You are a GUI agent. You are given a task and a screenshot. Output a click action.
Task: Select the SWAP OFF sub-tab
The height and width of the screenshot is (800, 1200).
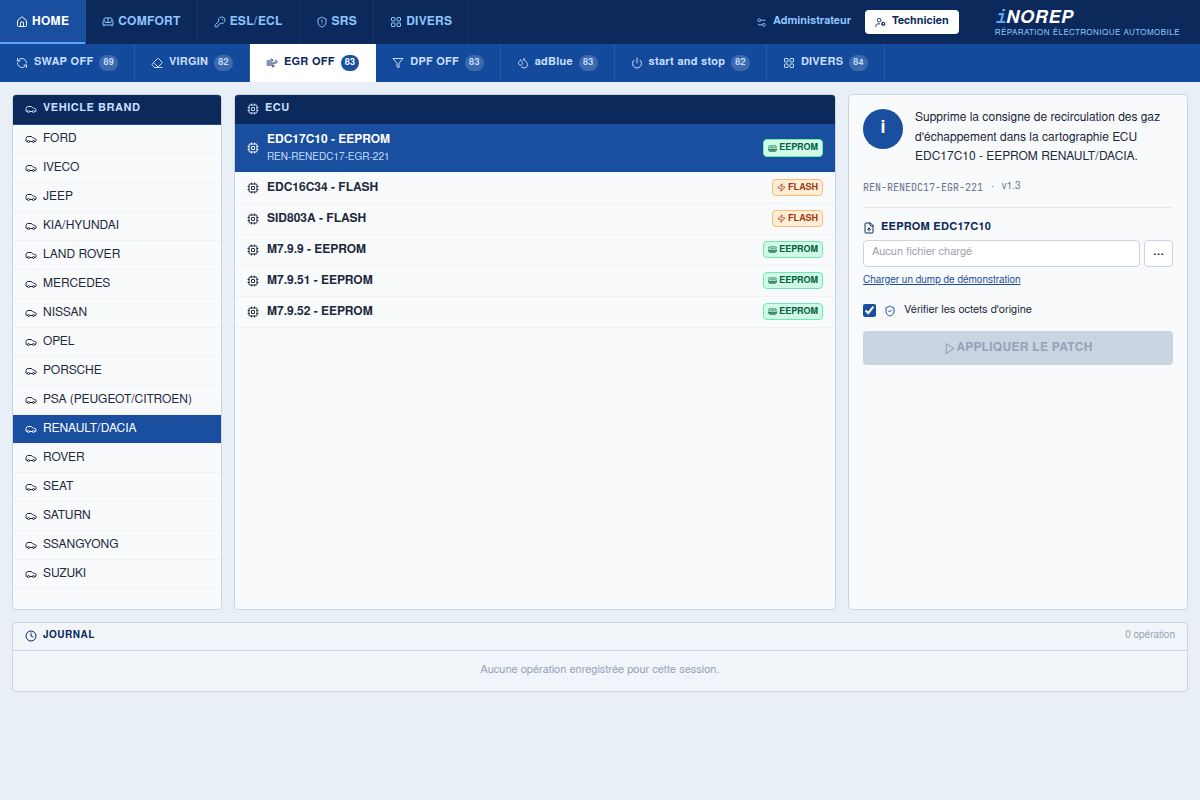click(x=67, y=62)
